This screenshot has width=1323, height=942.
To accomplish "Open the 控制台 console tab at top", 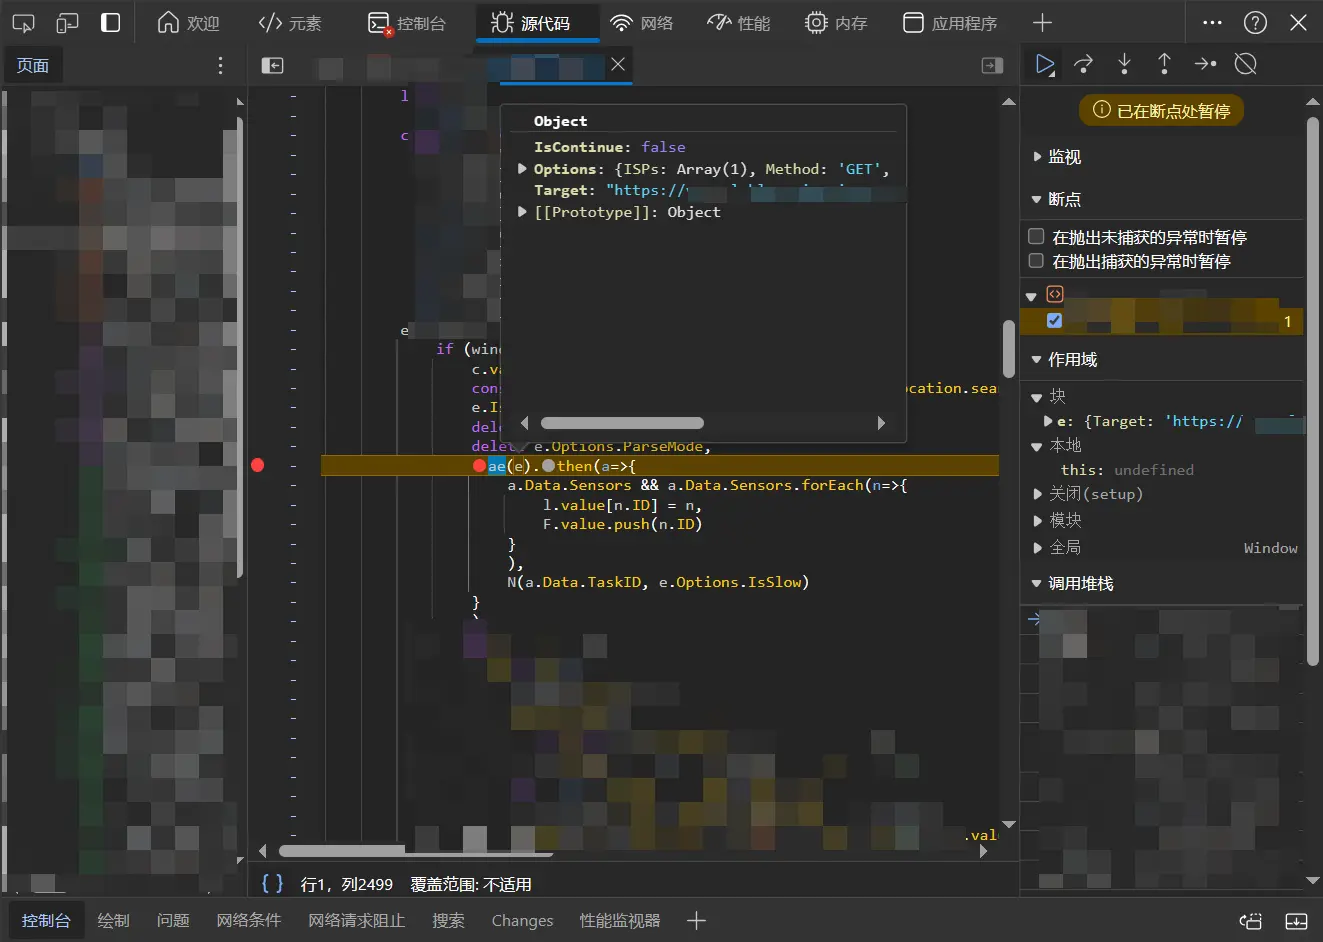I will point(407,23).
